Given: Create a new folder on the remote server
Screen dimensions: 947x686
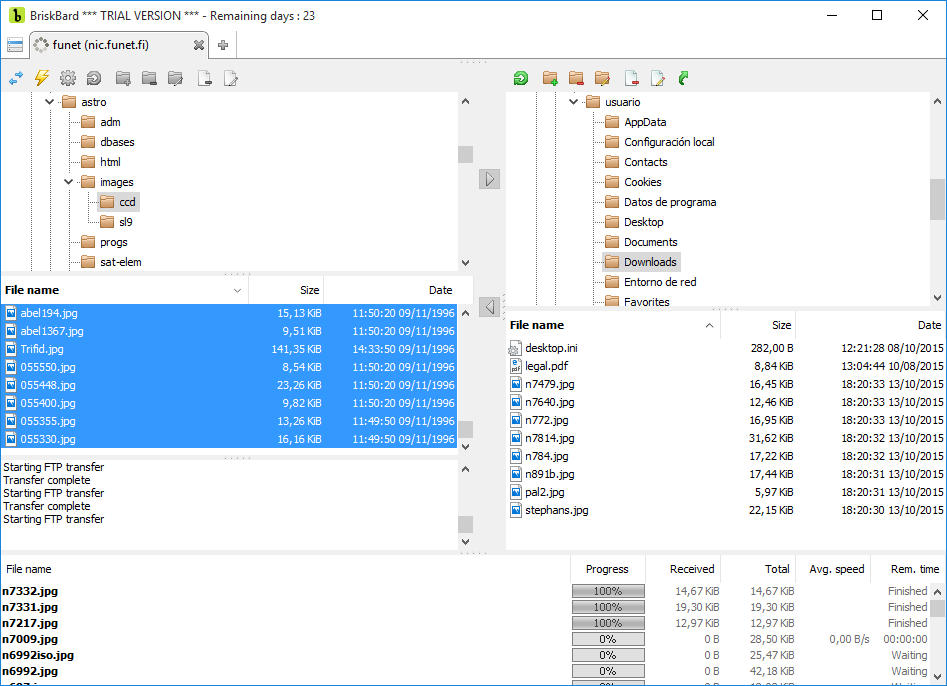Looking at the screenshot, I should point(123,78).
